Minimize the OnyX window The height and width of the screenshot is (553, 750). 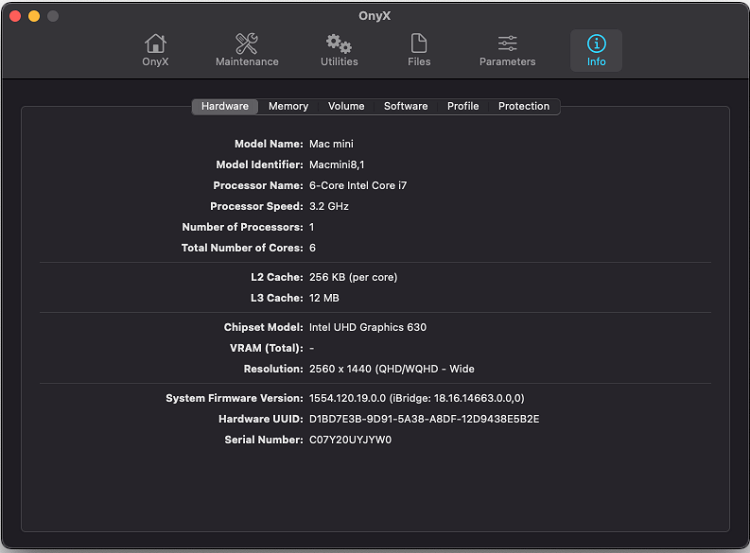[34, 16]
